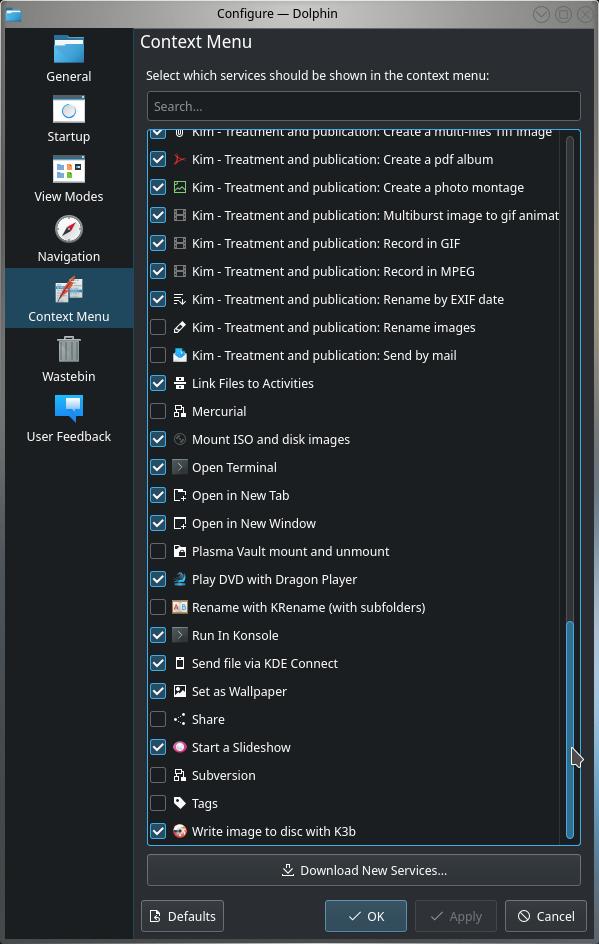
Task: Select the View Modes sidebar icon
Action: (69, 170)
